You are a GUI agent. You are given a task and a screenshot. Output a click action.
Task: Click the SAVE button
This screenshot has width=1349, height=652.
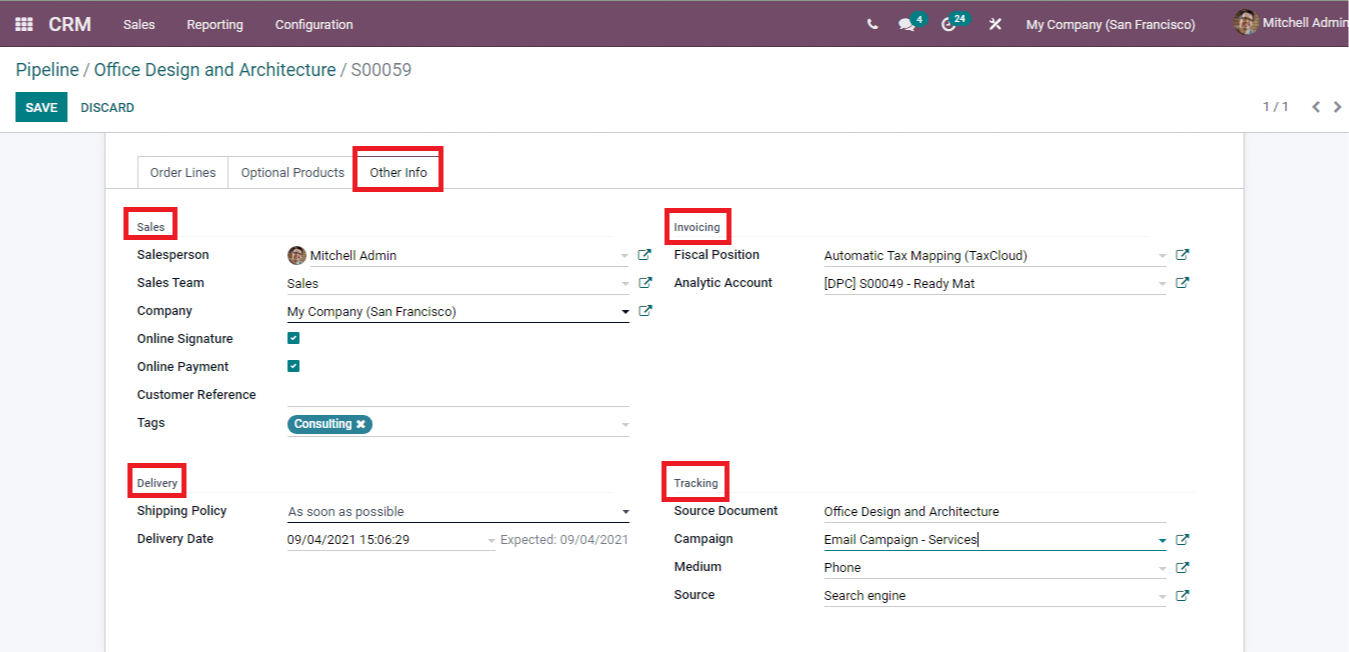coord(41,107)
